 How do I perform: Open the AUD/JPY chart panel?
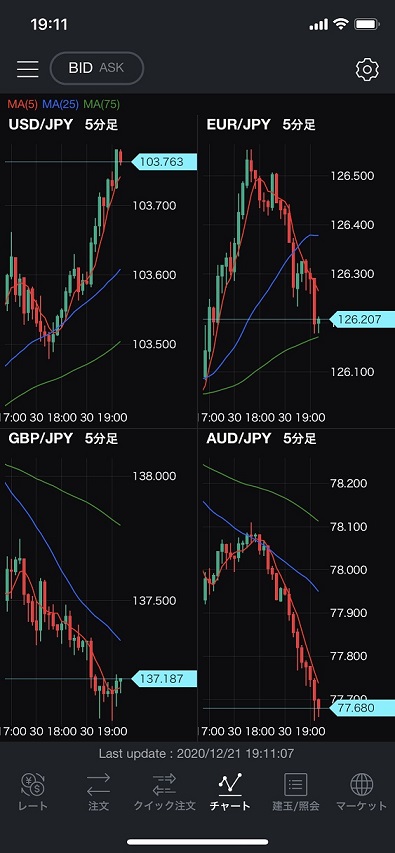297,585
